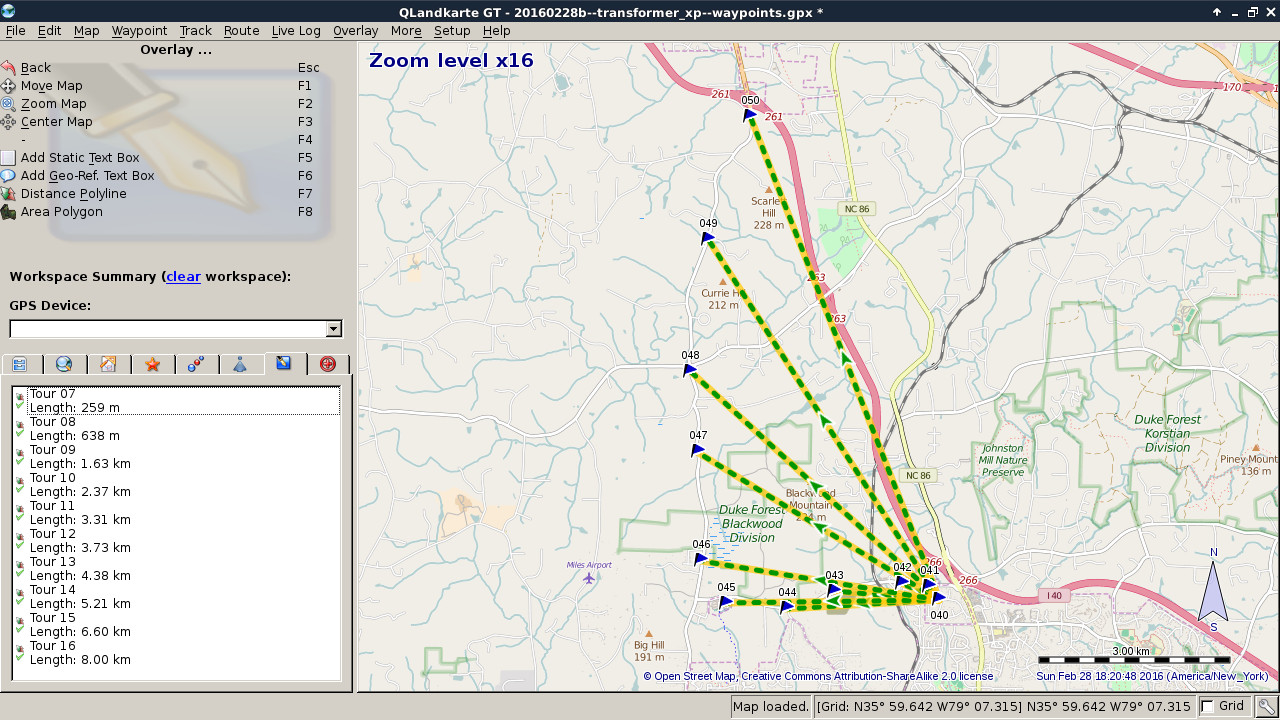Switch to the waypoints star tab
This screenshot has height=720, width=1280.
[152, 364]
